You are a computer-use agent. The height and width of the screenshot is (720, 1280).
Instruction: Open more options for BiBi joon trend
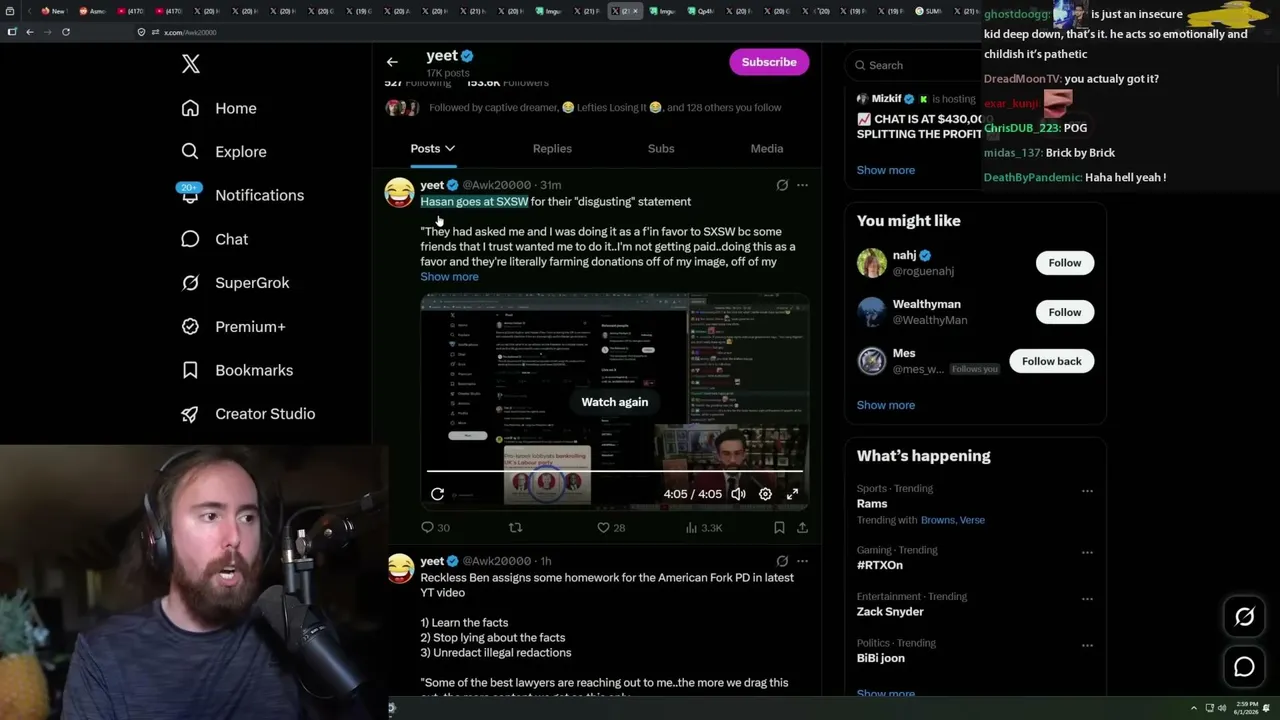(1087, 645)
